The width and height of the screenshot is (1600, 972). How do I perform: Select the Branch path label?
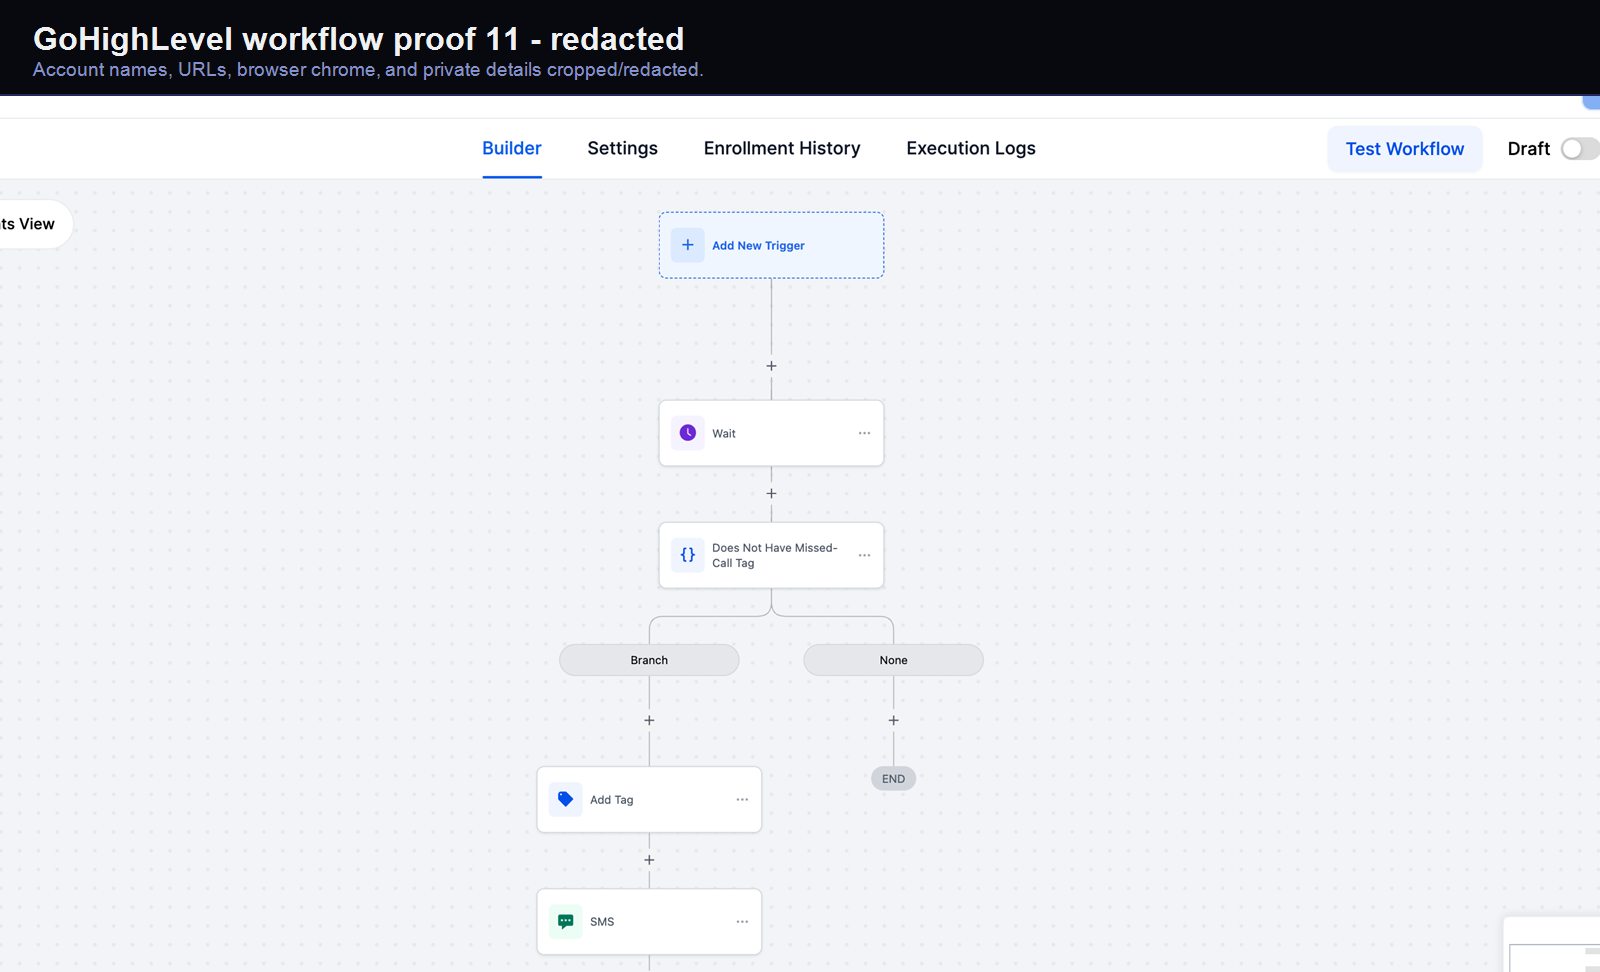point(649,660)
